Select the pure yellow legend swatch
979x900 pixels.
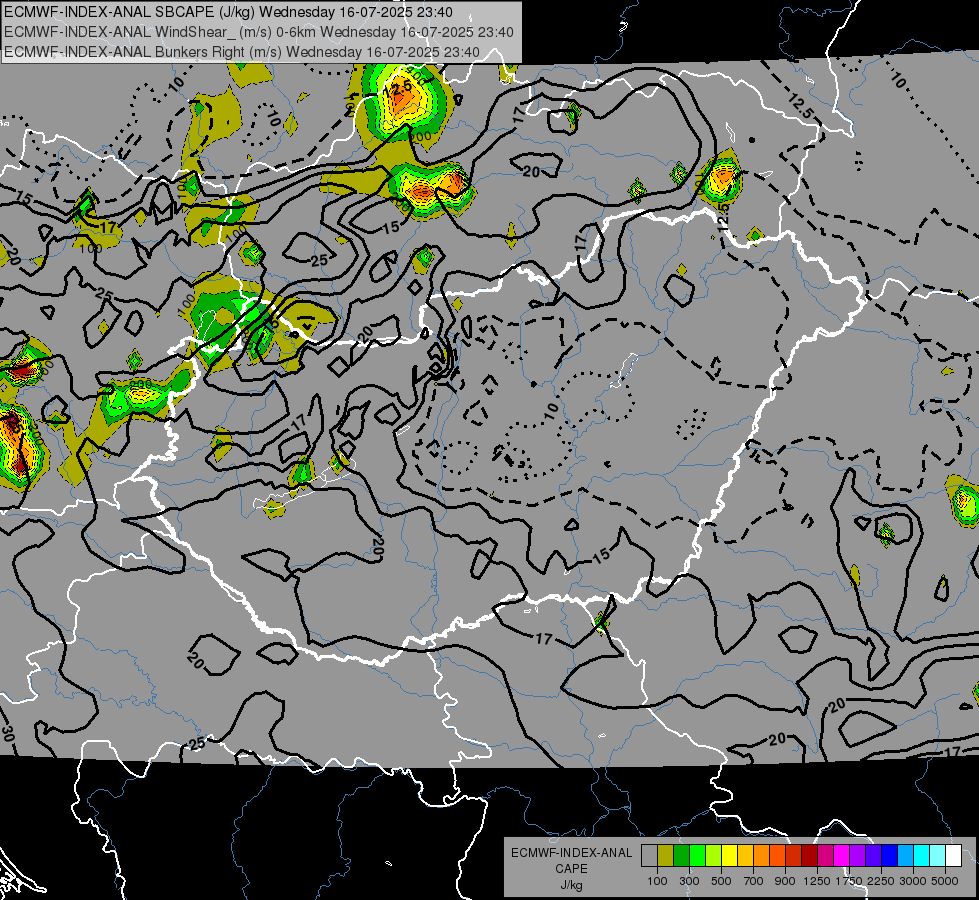729,856
